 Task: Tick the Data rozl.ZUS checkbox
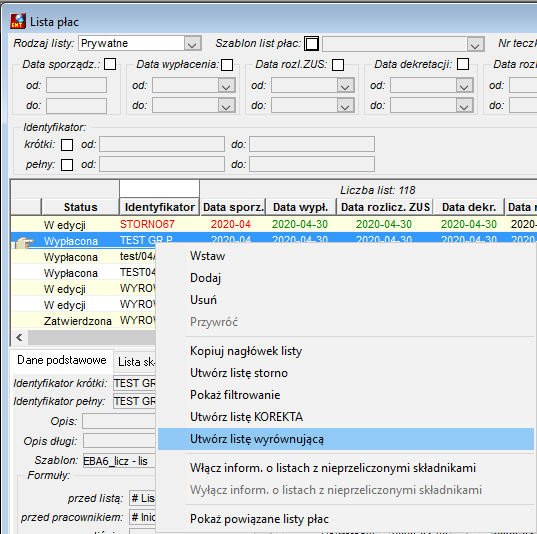(338, 65)
